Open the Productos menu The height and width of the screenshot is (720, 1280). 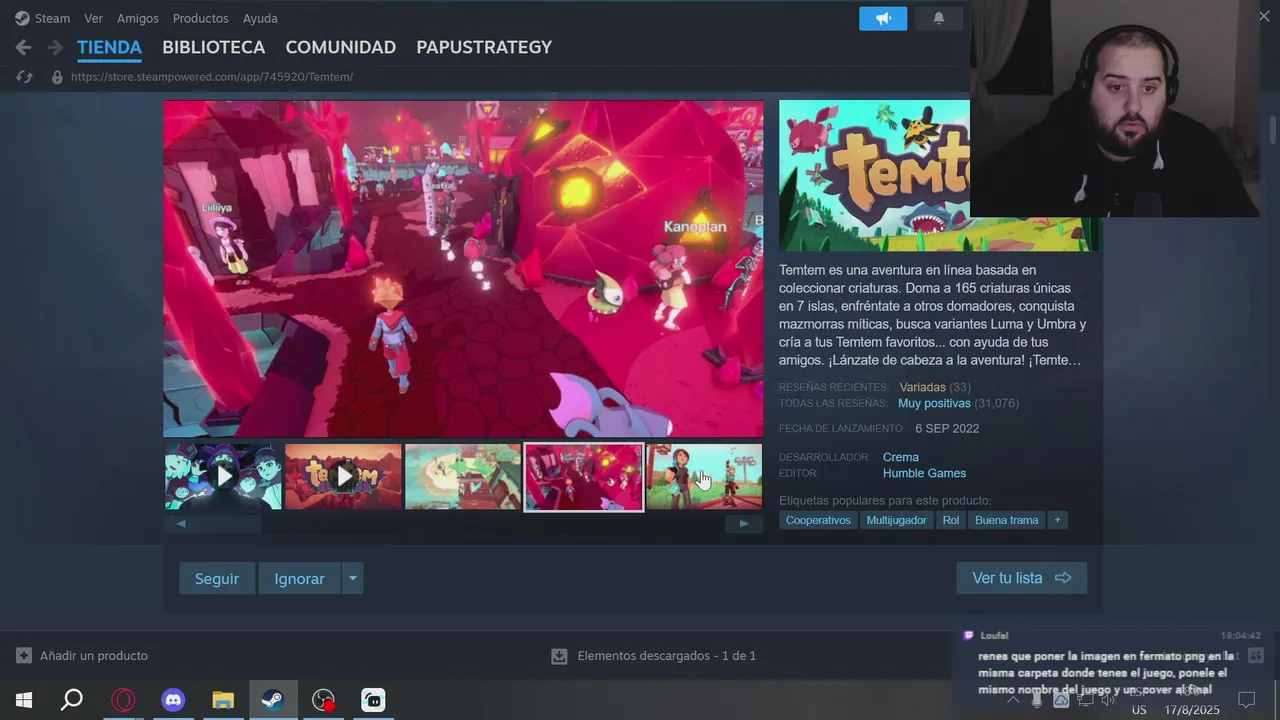[x=200, y=18]
